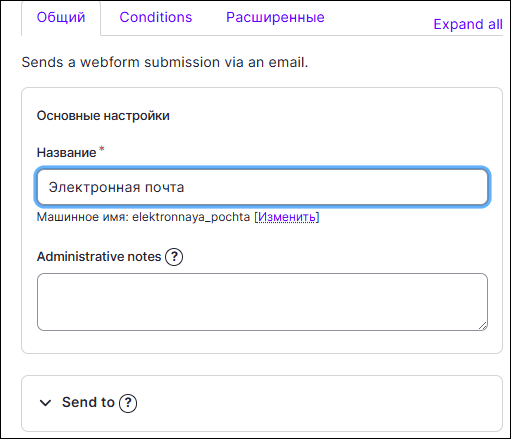This screenshot has width=511, height=439.
Task: Click the question mark icon next to Send to
Action: [x=128, y=403]
